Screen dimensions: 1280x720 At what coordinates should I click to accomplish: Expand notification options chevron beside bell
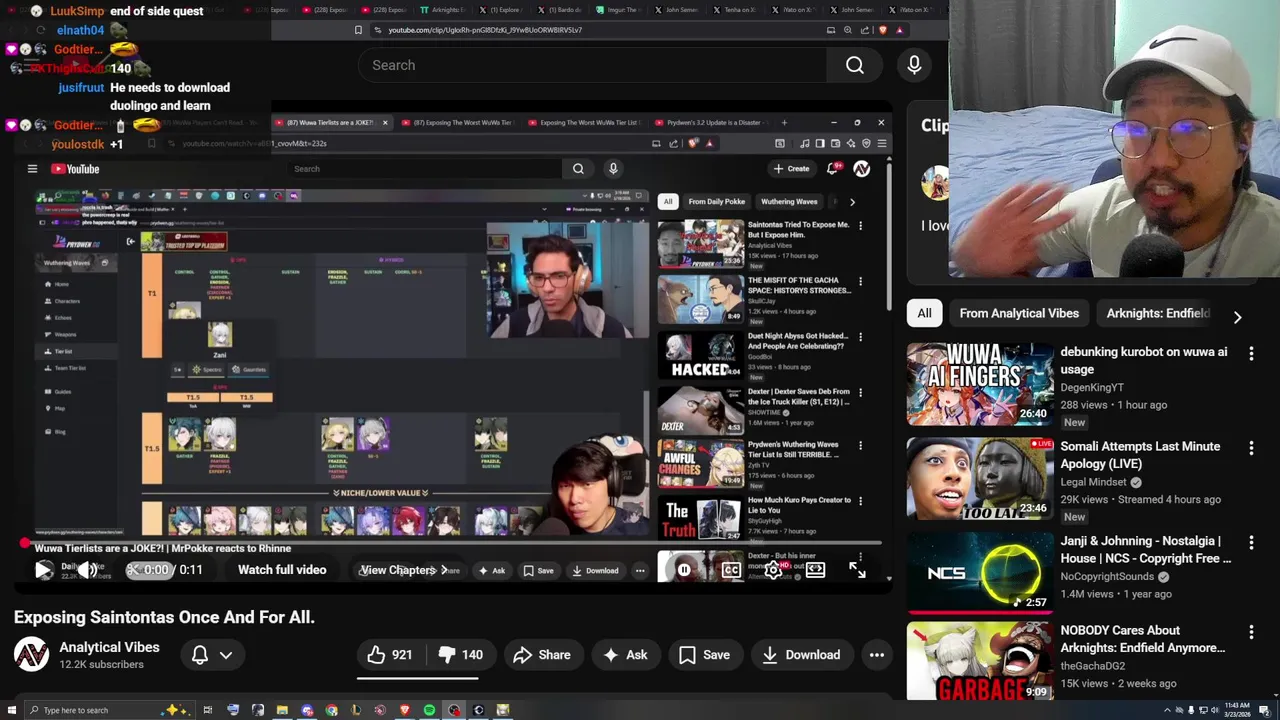coord(226,655)
